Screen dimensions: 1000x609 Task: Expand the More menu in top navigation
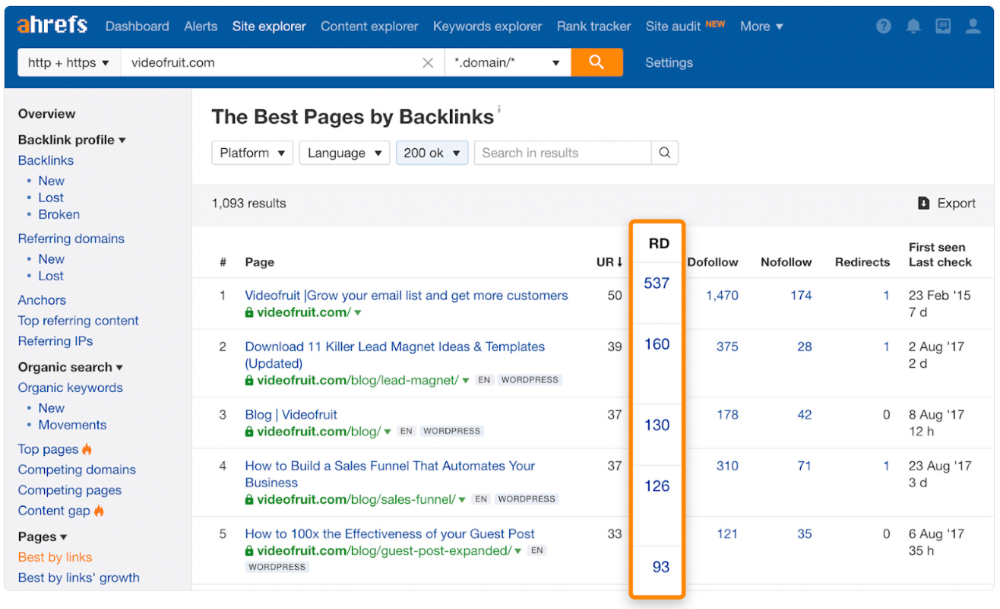[761, 26]
